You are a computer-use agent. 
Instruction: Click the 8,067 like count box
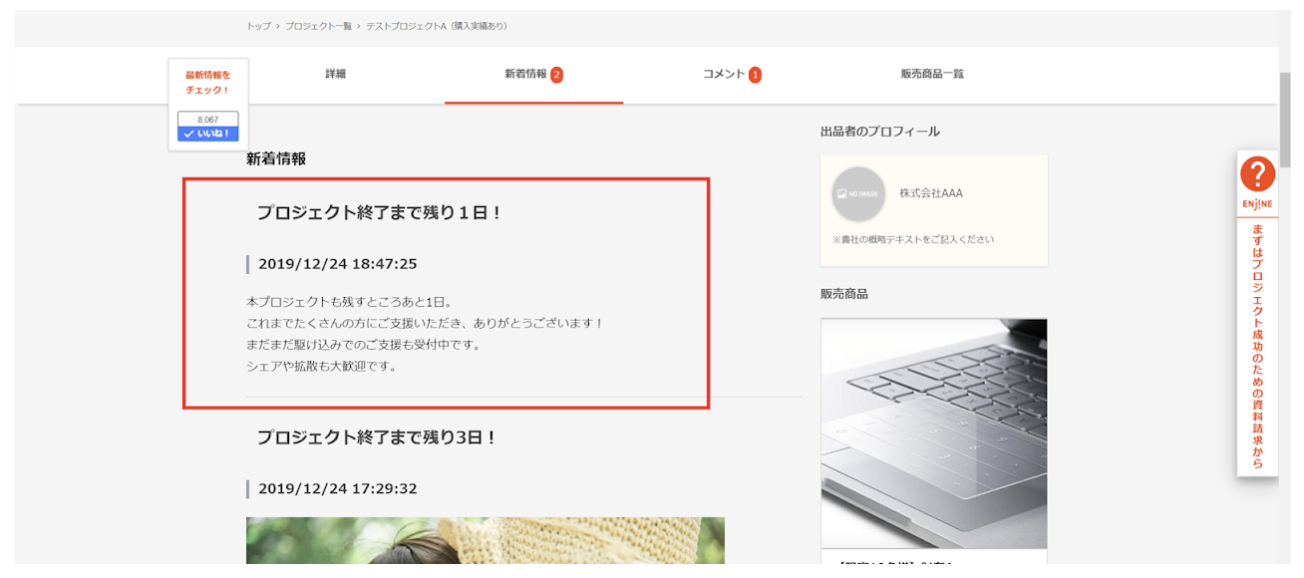tap(208, 119)
